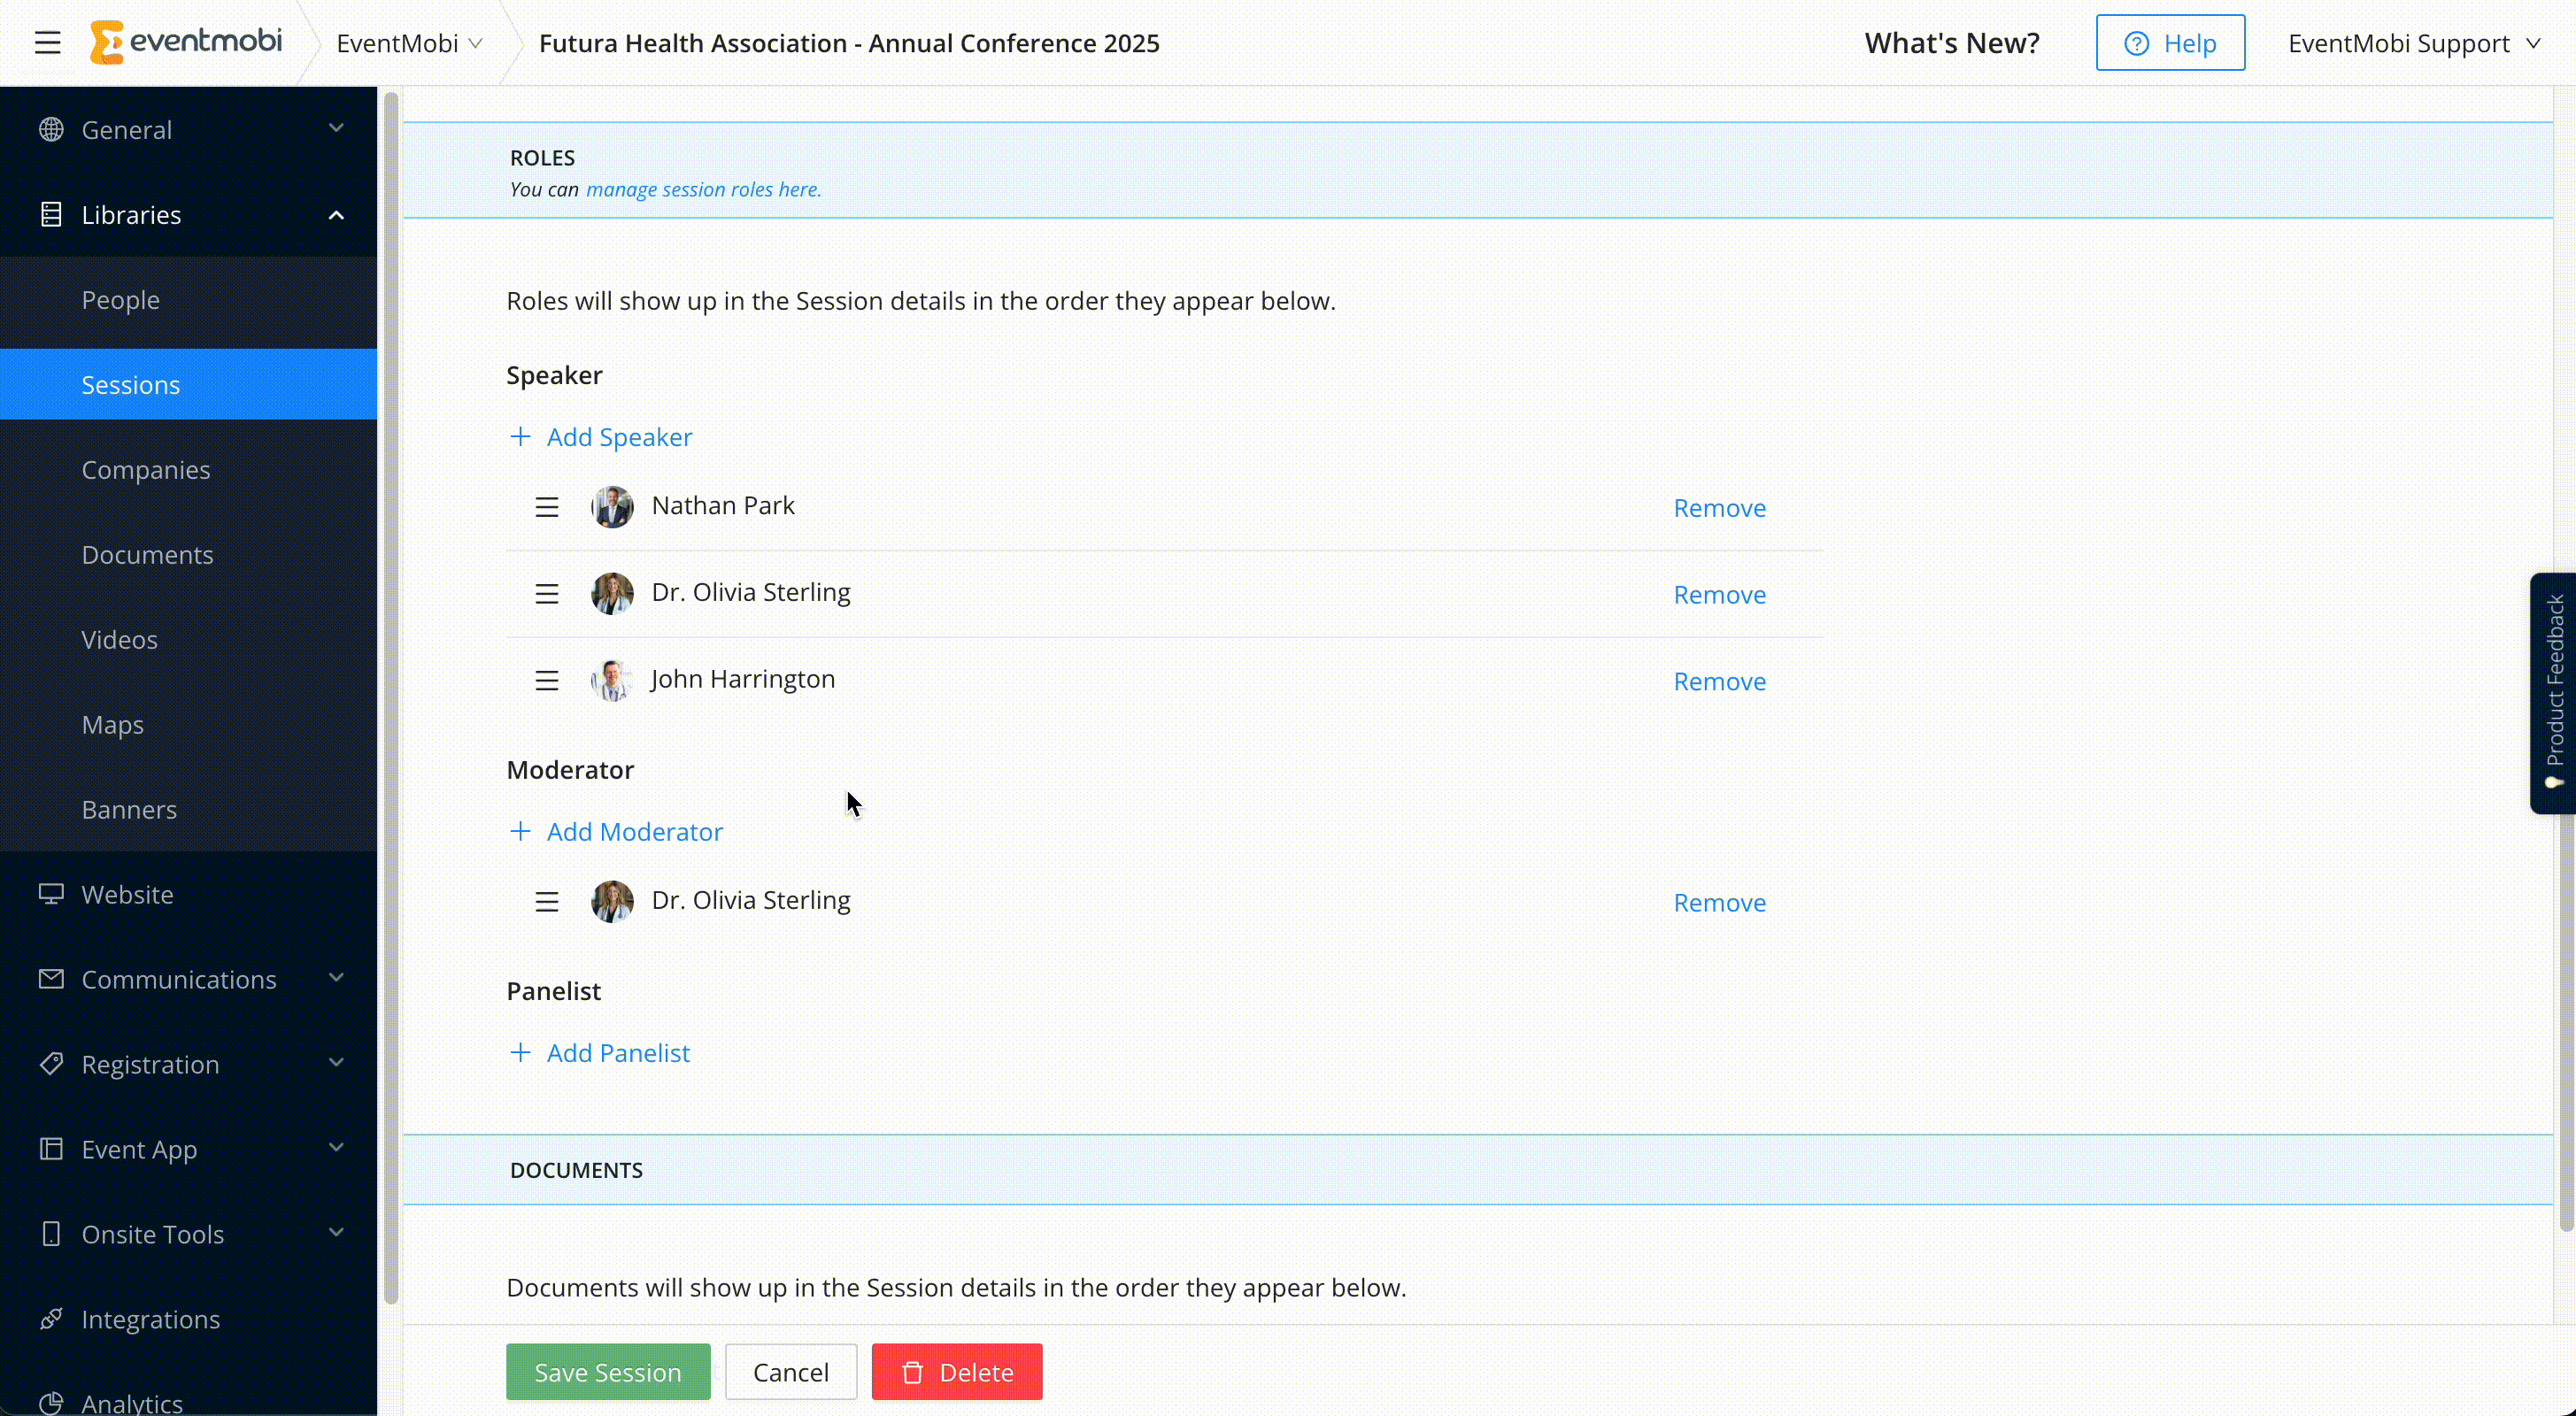The width and height of the screenshot is (2576, 1416).
Task: Expand the Communications sidebar section
Action: (336, 979)
